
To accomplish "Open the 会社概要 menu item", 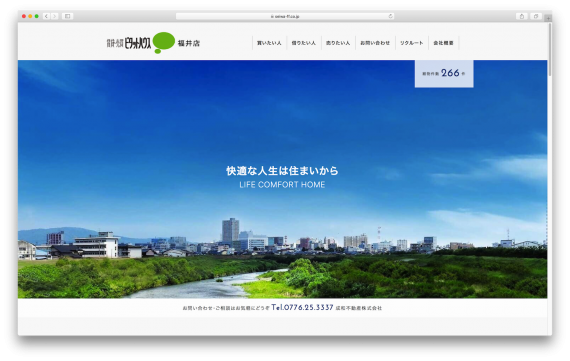I will [x=443, y=43].
